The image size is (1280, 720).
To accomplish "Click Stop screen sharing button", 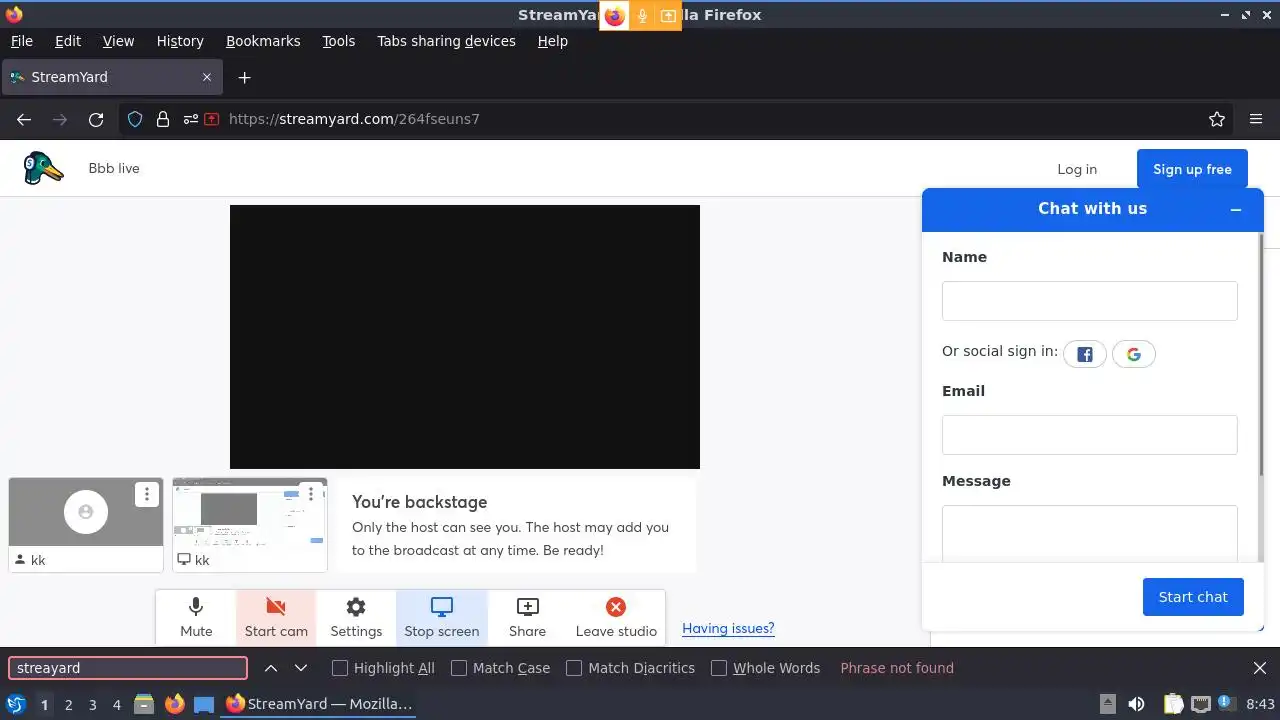I will (x=441, y=617).
